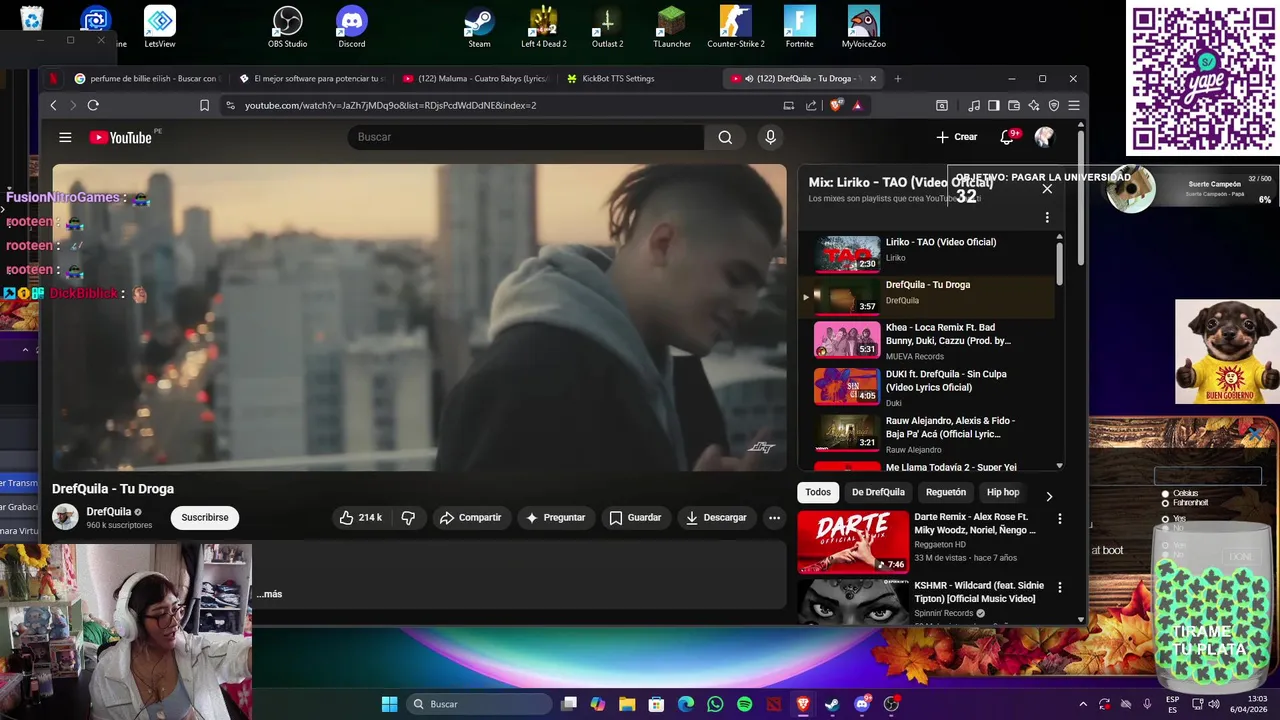
Task: Open Brave Shields lion icon
Action: [x=836, y=105]
